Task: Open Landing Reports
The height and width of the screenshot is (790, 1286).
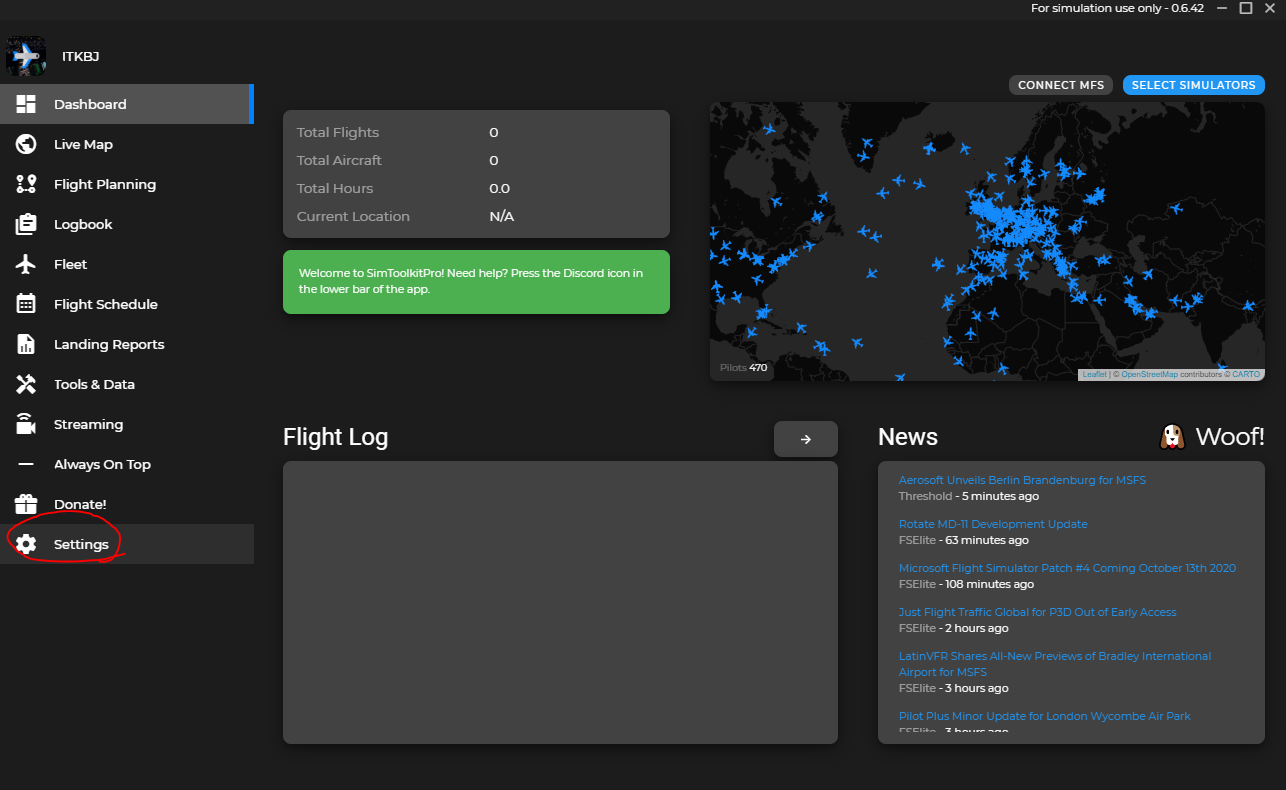Action: [x=126, y=344]
